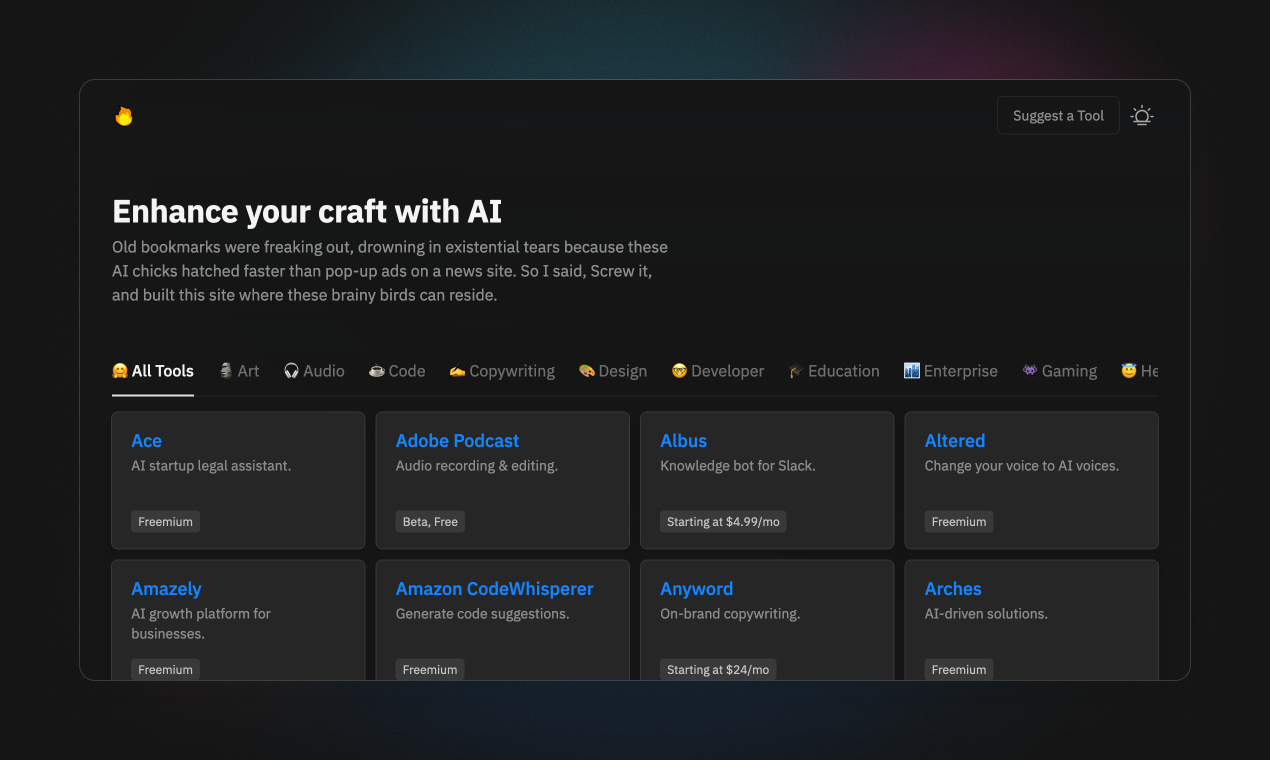Switch to the Audio tab
This screenshot has width=1270, height=760.
[x=314, y=371]
